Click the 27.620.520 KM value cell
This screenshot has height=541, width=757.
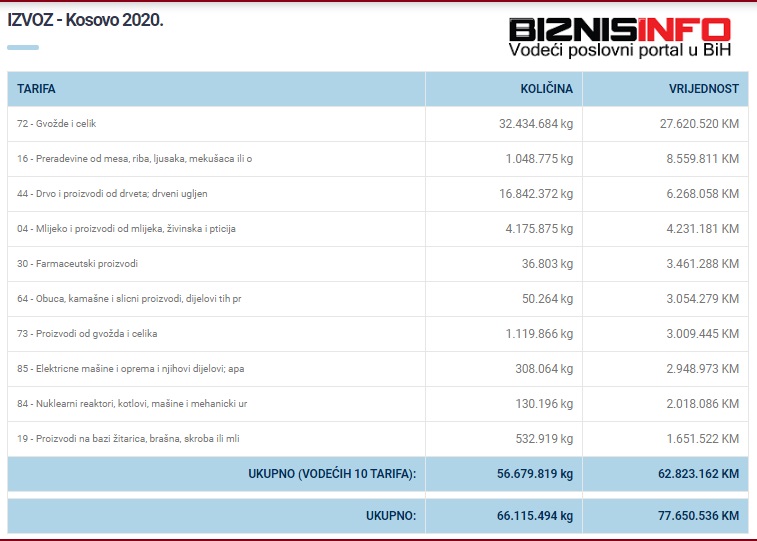pos(692,124)
